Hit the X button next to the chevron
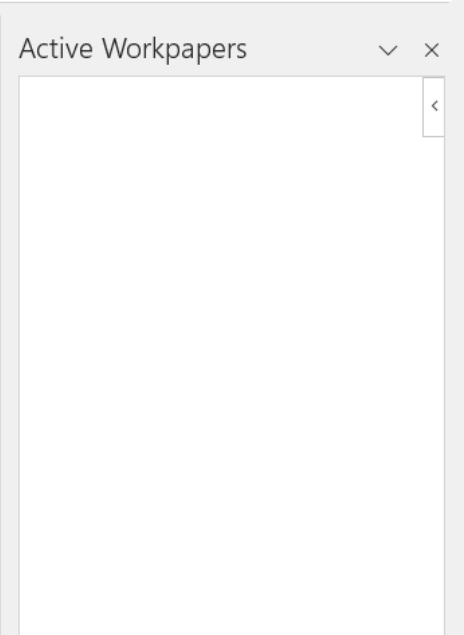 432,51
